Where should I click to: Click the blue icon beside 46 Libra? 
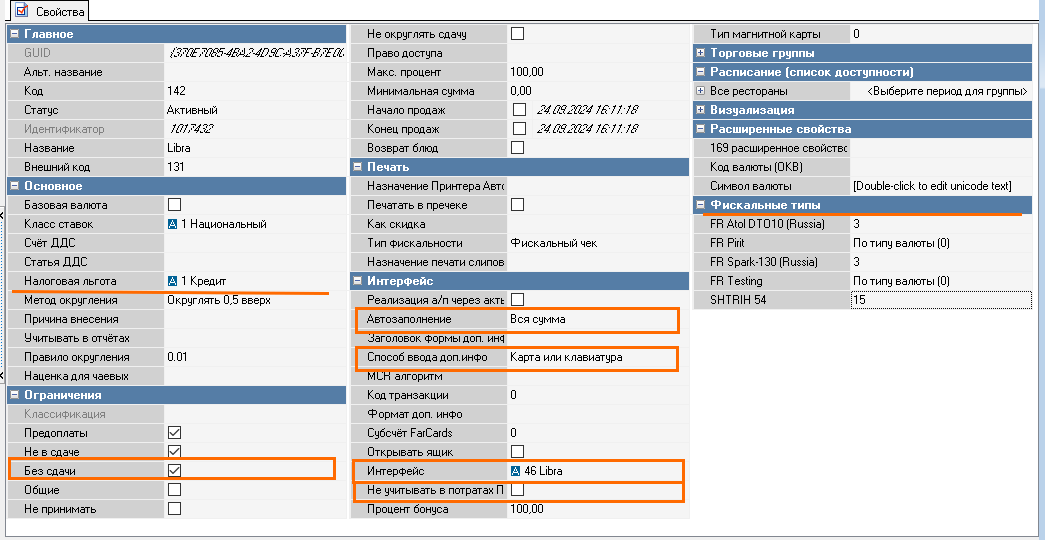[x=516, y=471]
